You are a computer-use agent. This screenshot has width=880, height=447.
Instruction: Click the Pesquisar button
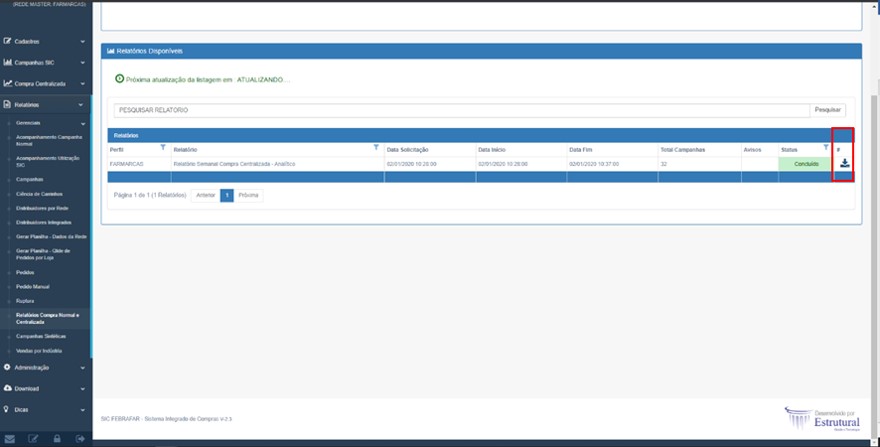coord(828,109)
